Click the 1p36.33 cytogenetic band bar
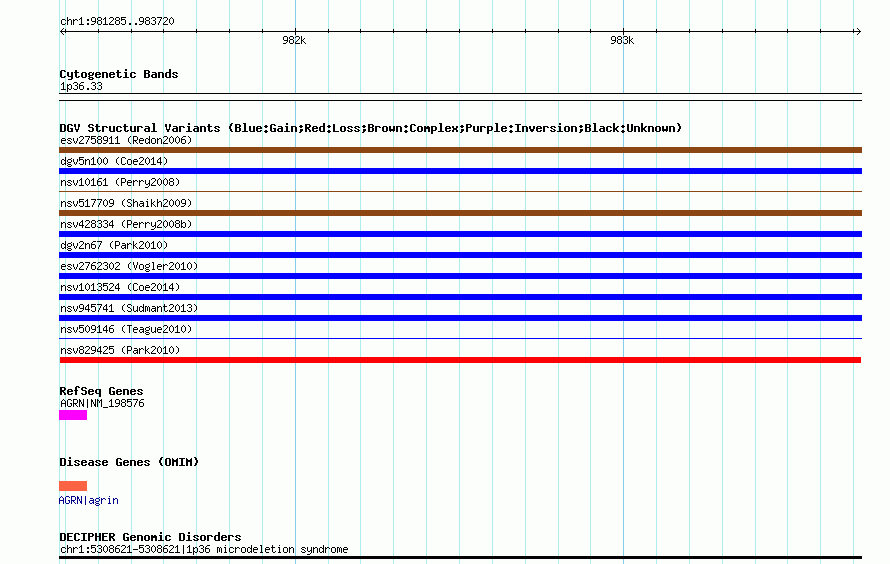The height and width of the screenshot is (564, 890). [460, 97]
